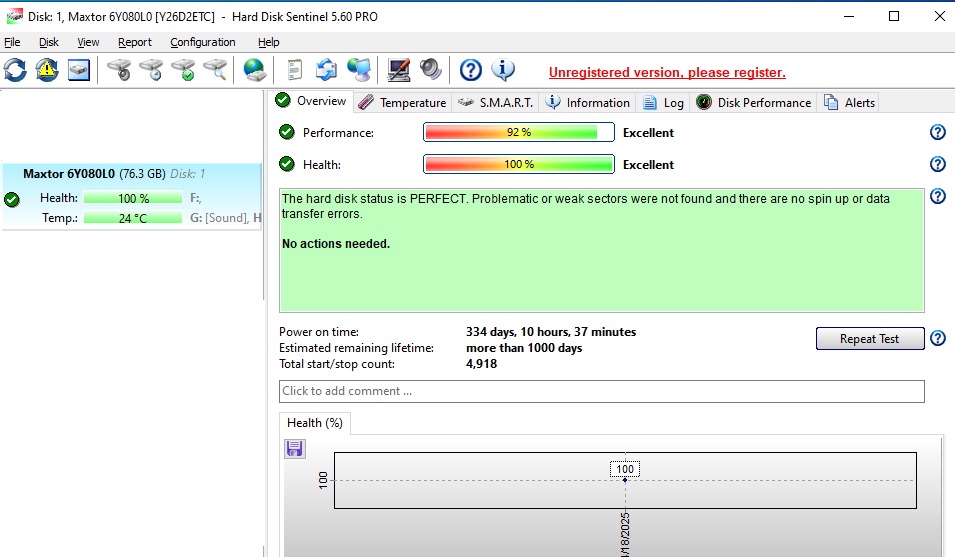Viewport: 955px width, 557px height.
Task: Switch to the S.M.A.R.T. tab
Action: (x=495, y=102)
